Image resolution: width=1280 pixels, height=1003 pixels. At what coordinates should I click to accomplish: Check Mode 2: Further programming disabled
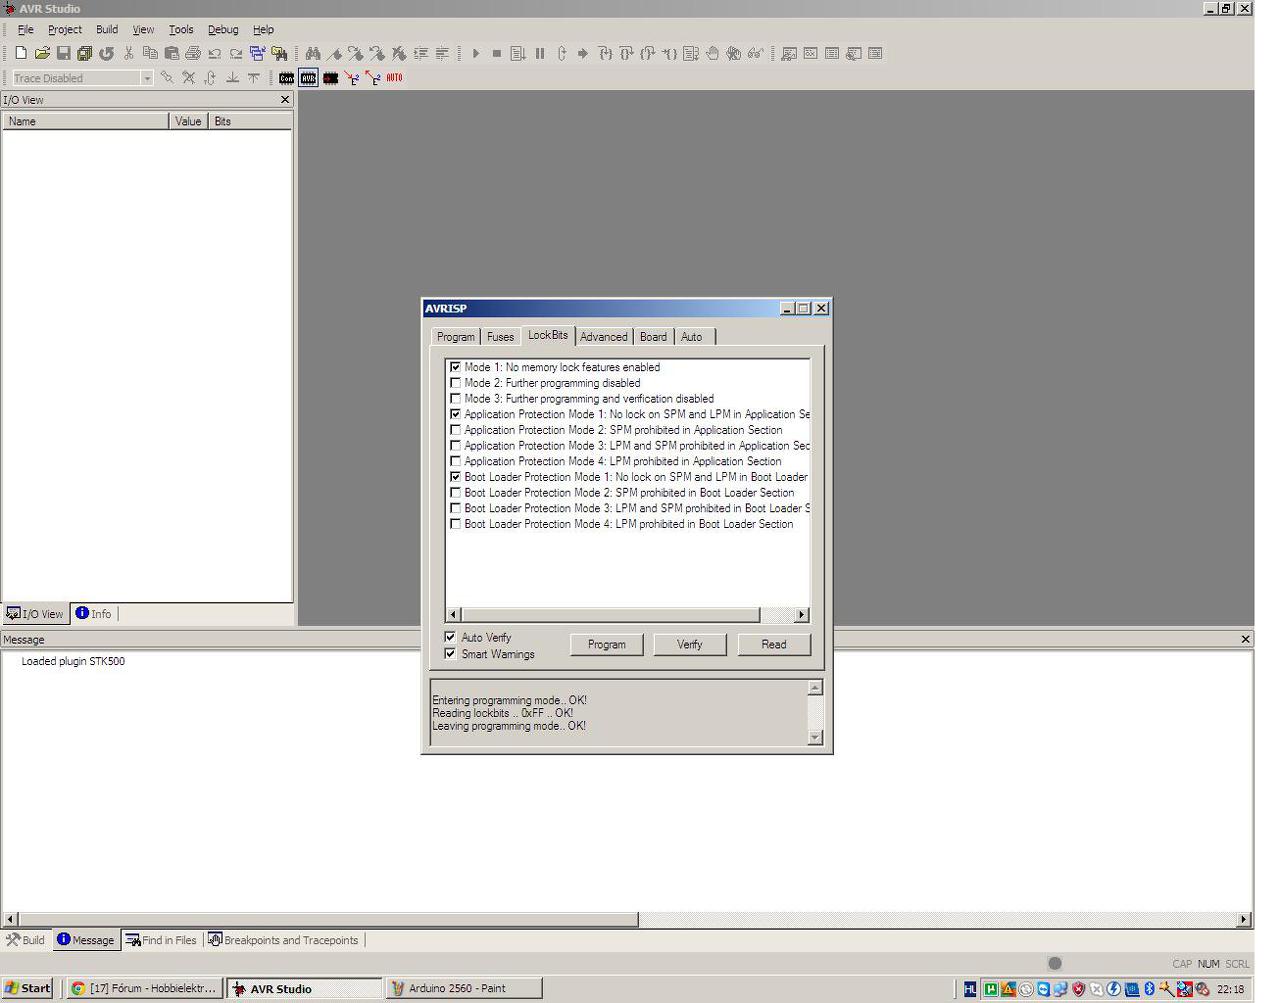click(x=456, y=383)
